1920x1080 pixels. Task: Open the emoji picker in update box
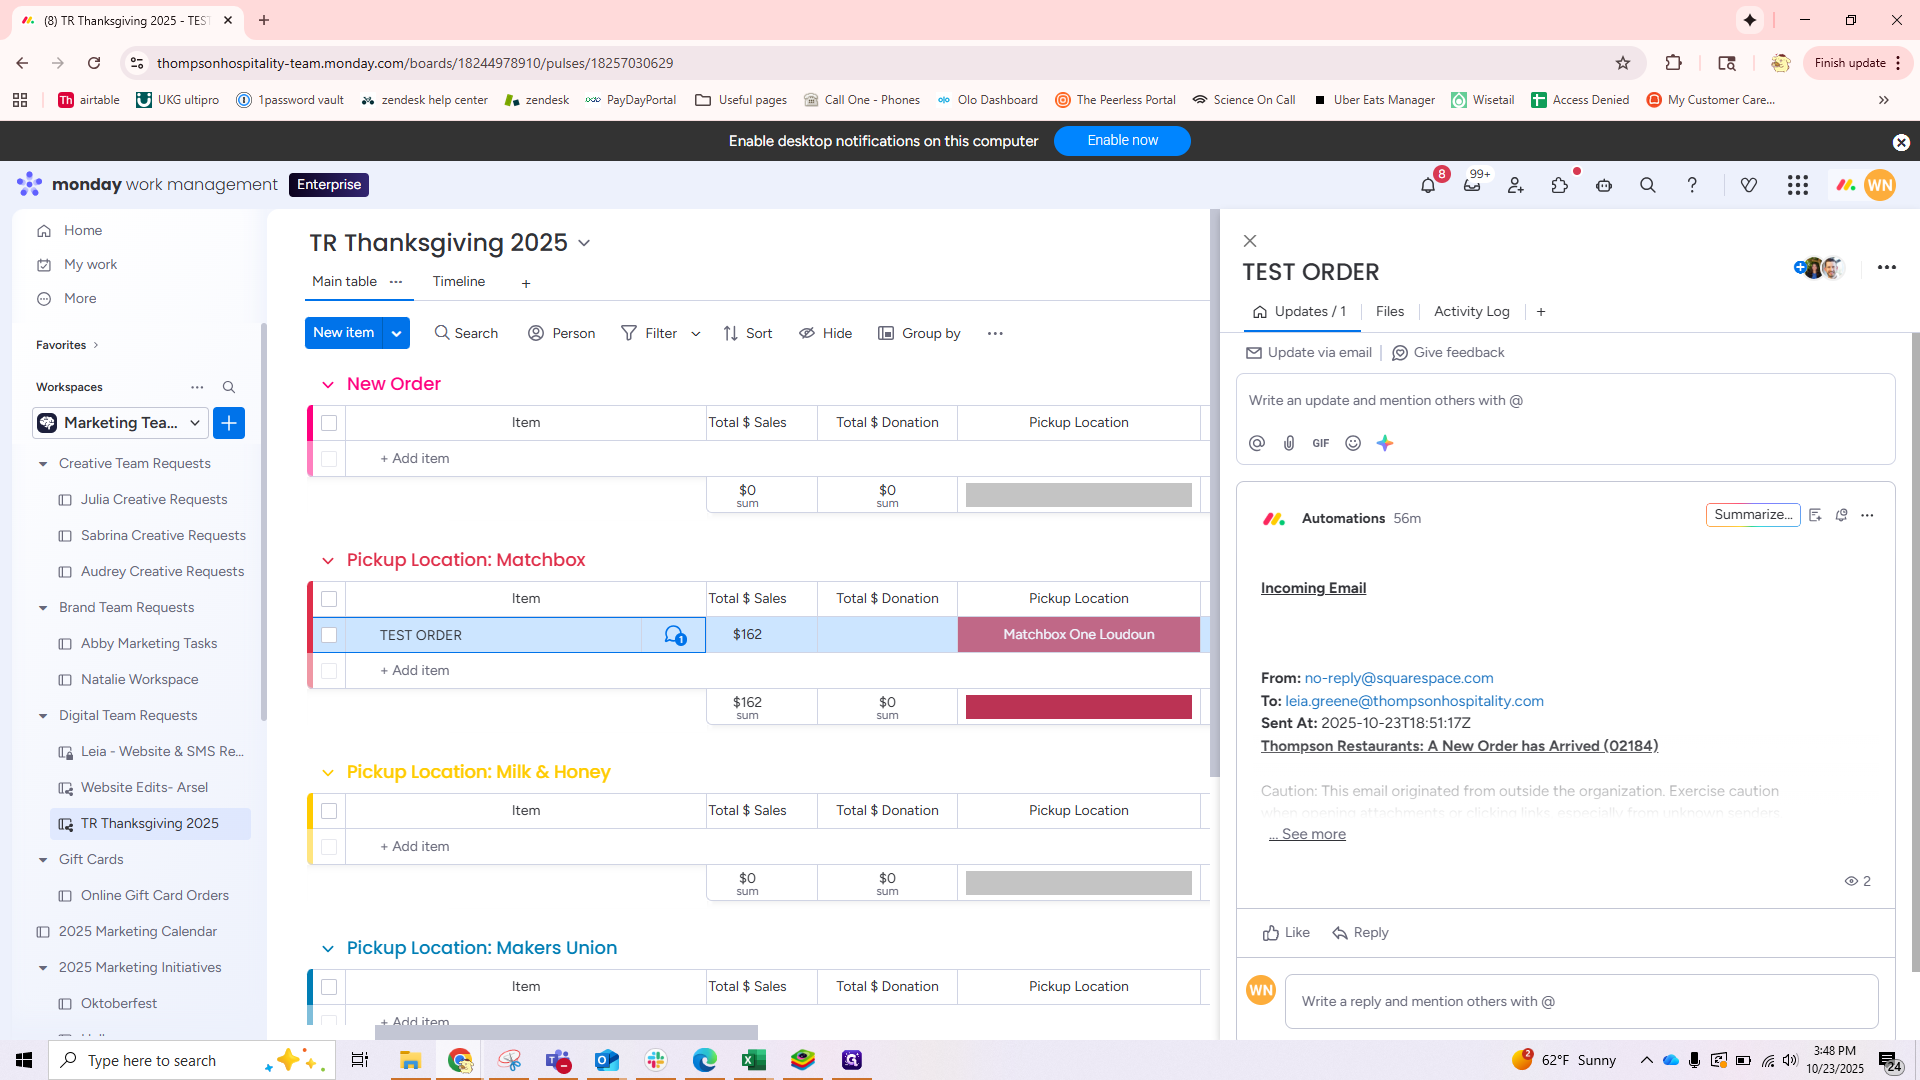pyautogui.click(x=1353, y=443)
